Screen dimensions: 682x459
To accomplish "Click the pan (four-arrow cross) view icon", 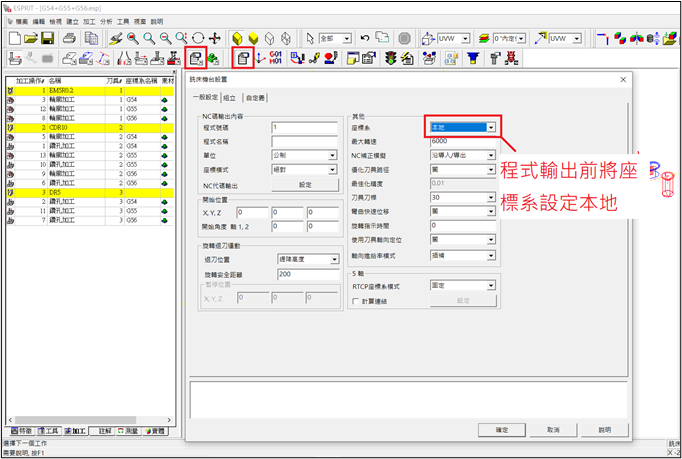I will coord(214,38).
